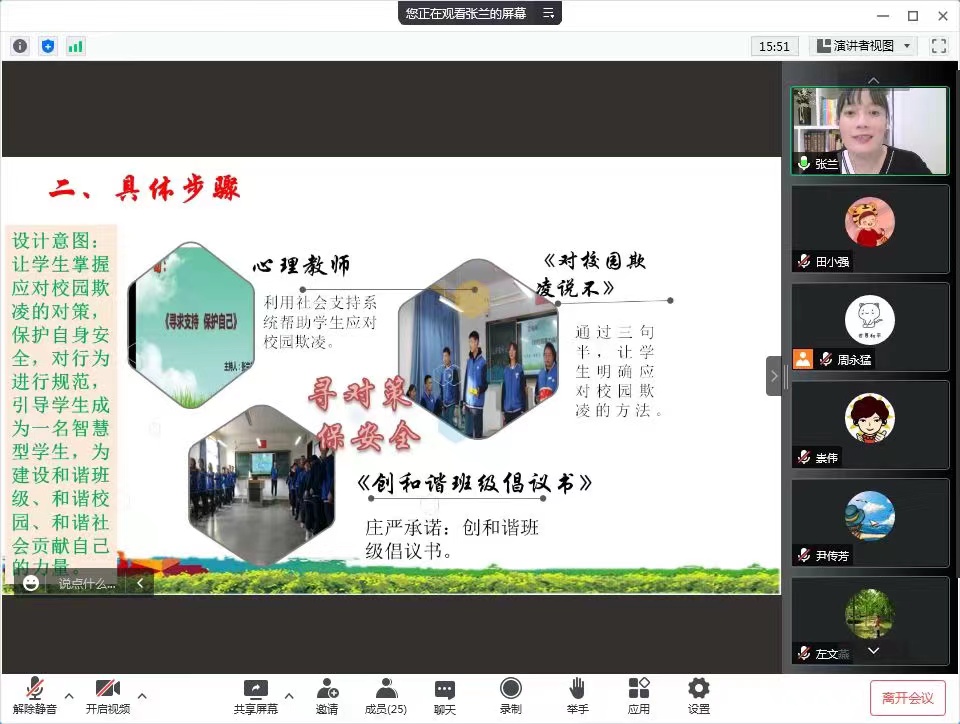This screenshot has width=960, height=724.
Task: Enter fullscreen with the top-right expand icon
Action: [937, 45]
